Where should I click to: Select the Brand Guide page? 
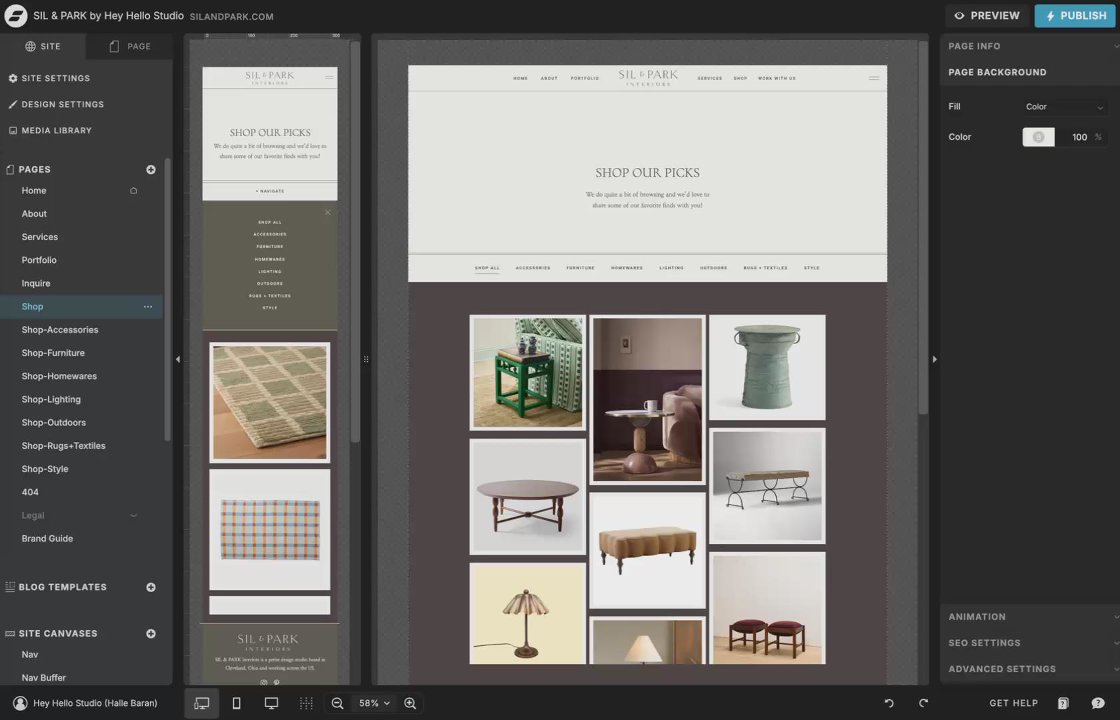pyautogui.click(x=47, y=539)
